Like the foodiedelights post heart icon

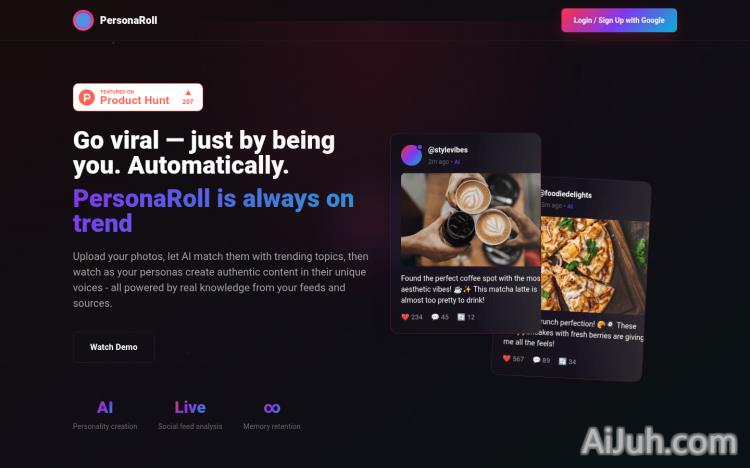507,358
